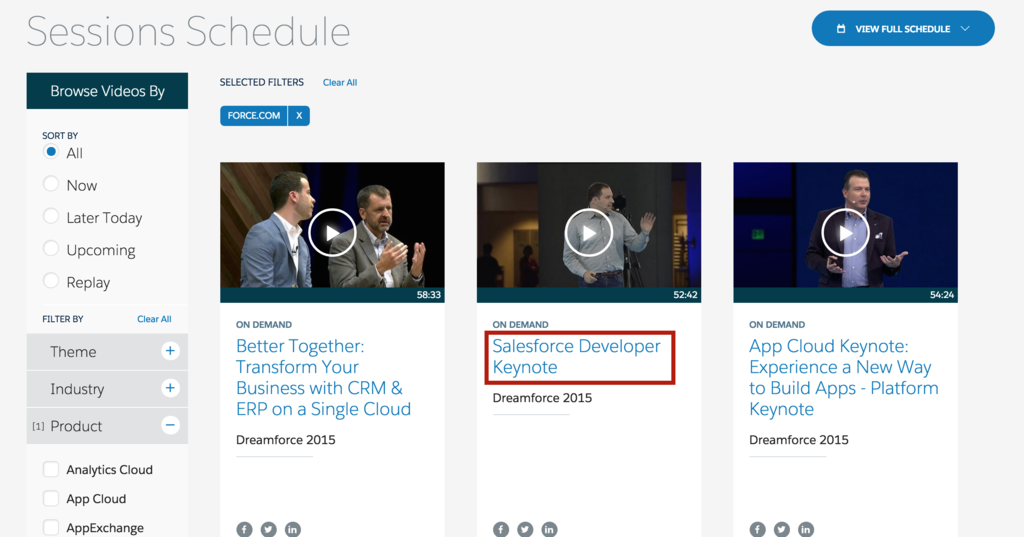Share Salesforce Developer Keynote on Facebook
The height and width of the screenshot is (537, 1024).
point(501,529)
